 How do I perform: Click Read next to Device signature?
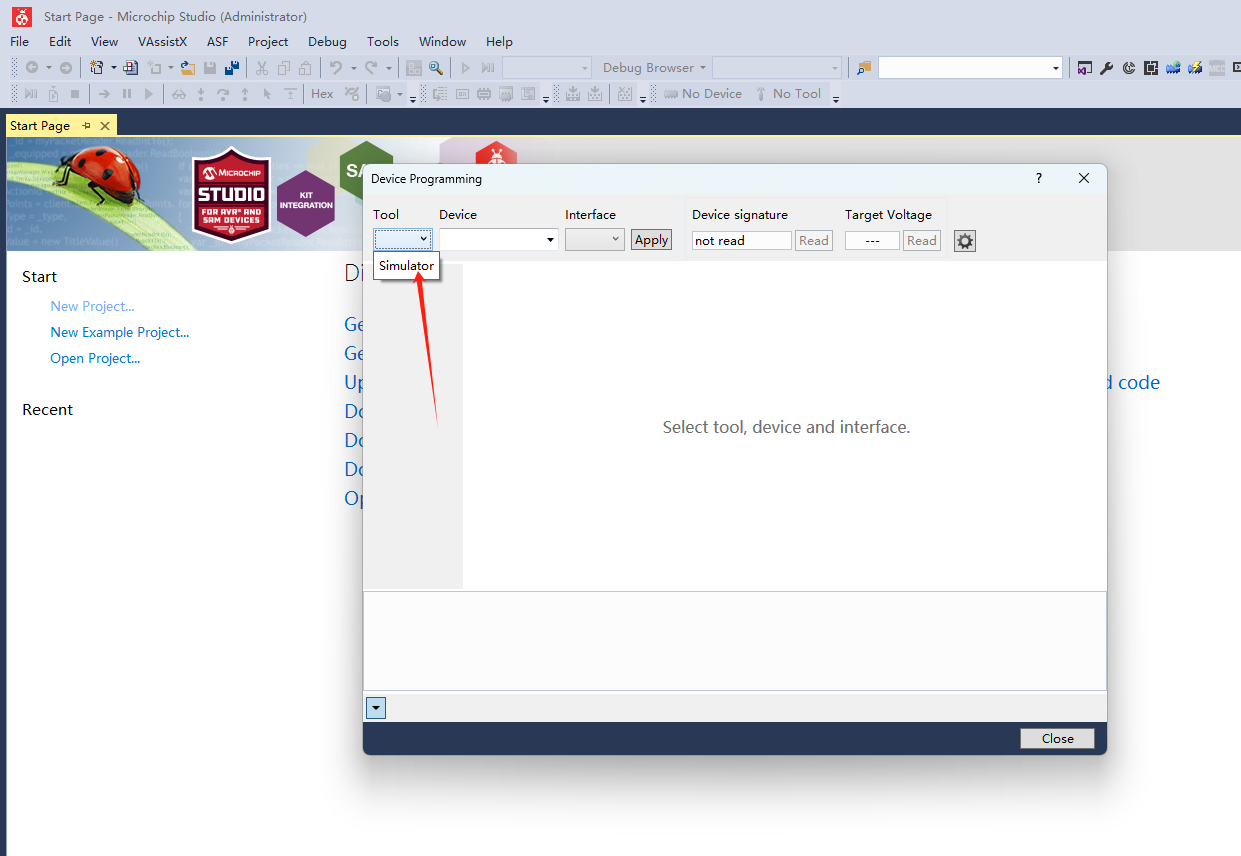(814, 241)
